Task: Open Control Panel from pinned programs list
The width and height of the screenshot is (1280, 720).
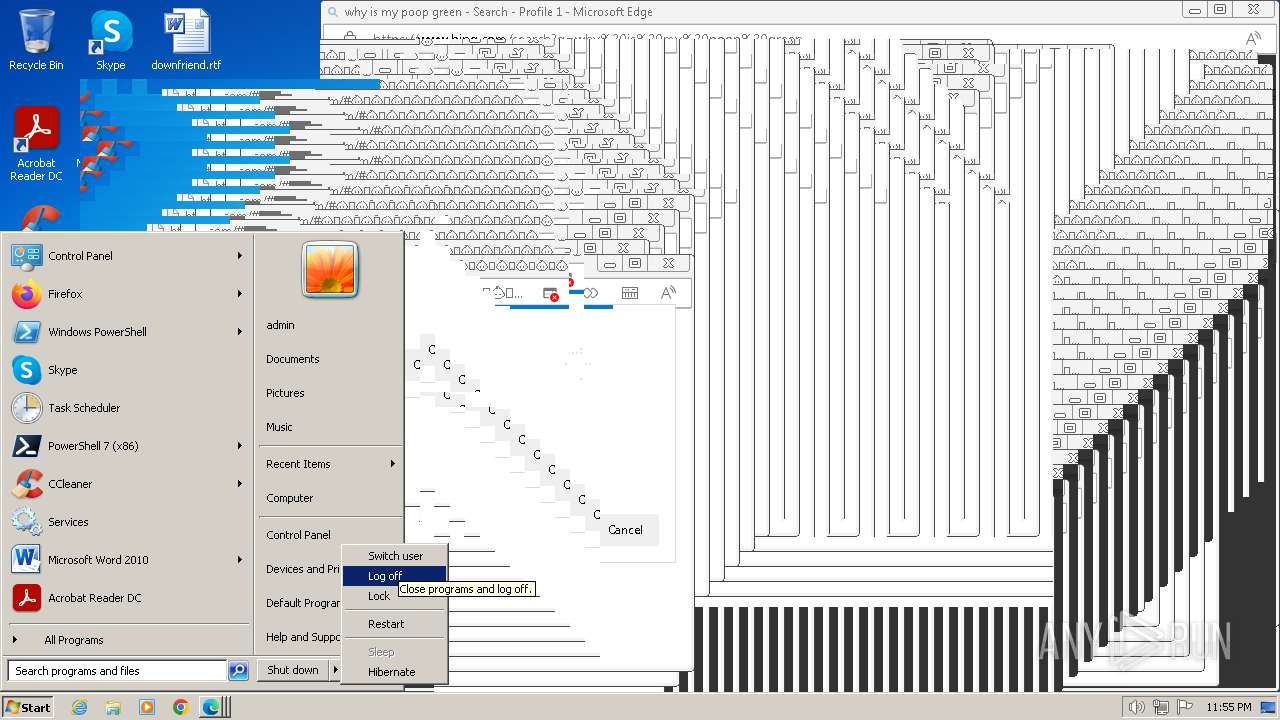Action: point(126,256)
